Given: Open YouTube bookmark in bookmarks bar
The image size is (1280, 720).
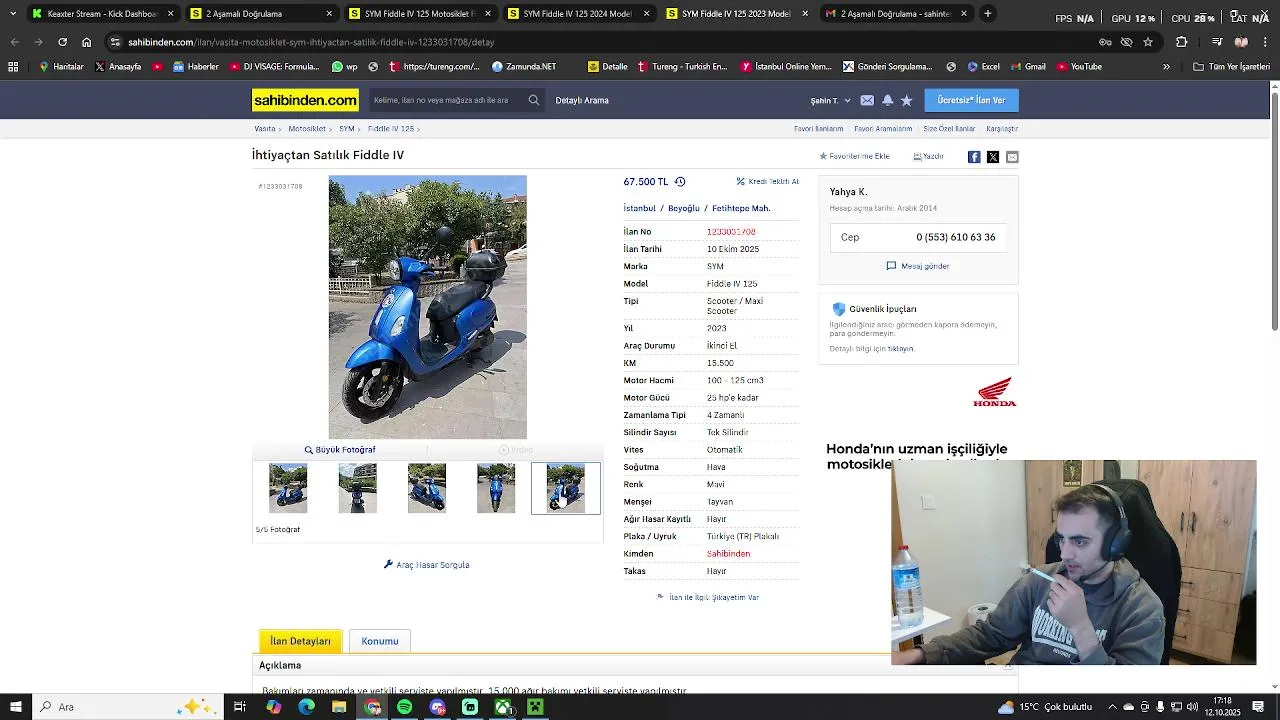Looking at the screenshot, I should (x=1078, y=67).
